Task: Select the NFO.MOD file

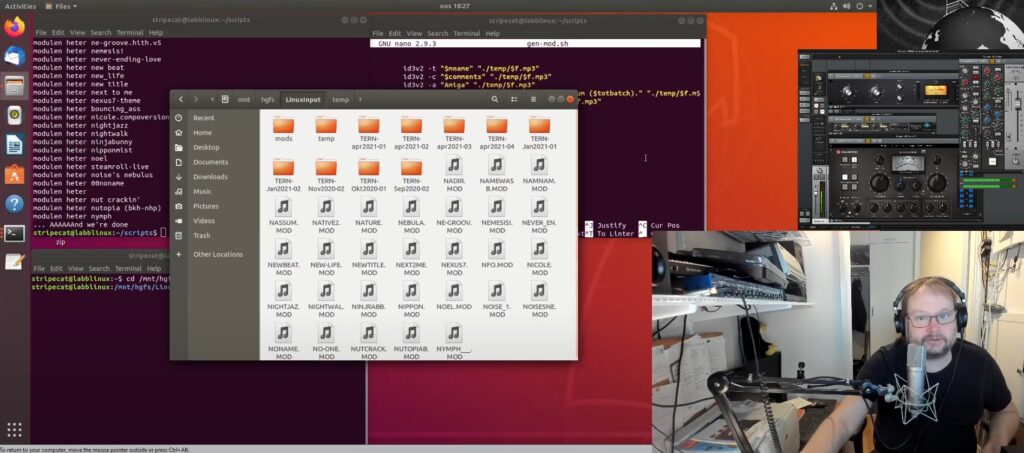Action: pyautogui.click(x=497, y=255)
